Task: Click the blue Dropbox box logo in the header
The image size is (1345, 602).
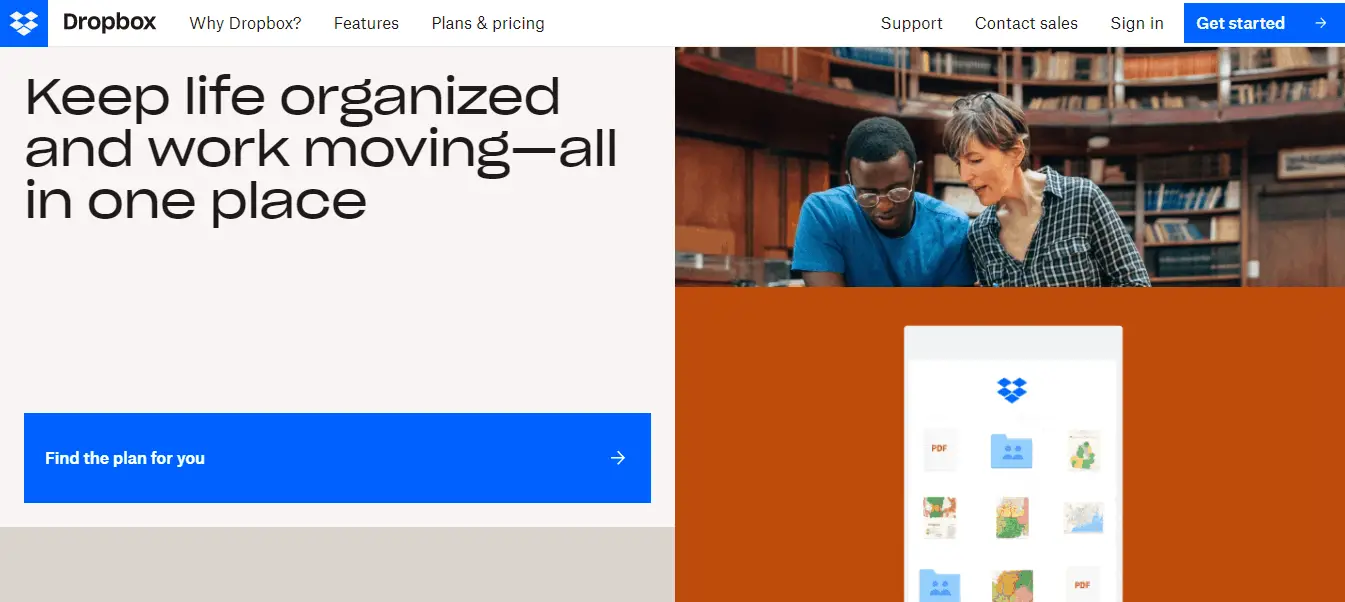Action: pos(24,23)
